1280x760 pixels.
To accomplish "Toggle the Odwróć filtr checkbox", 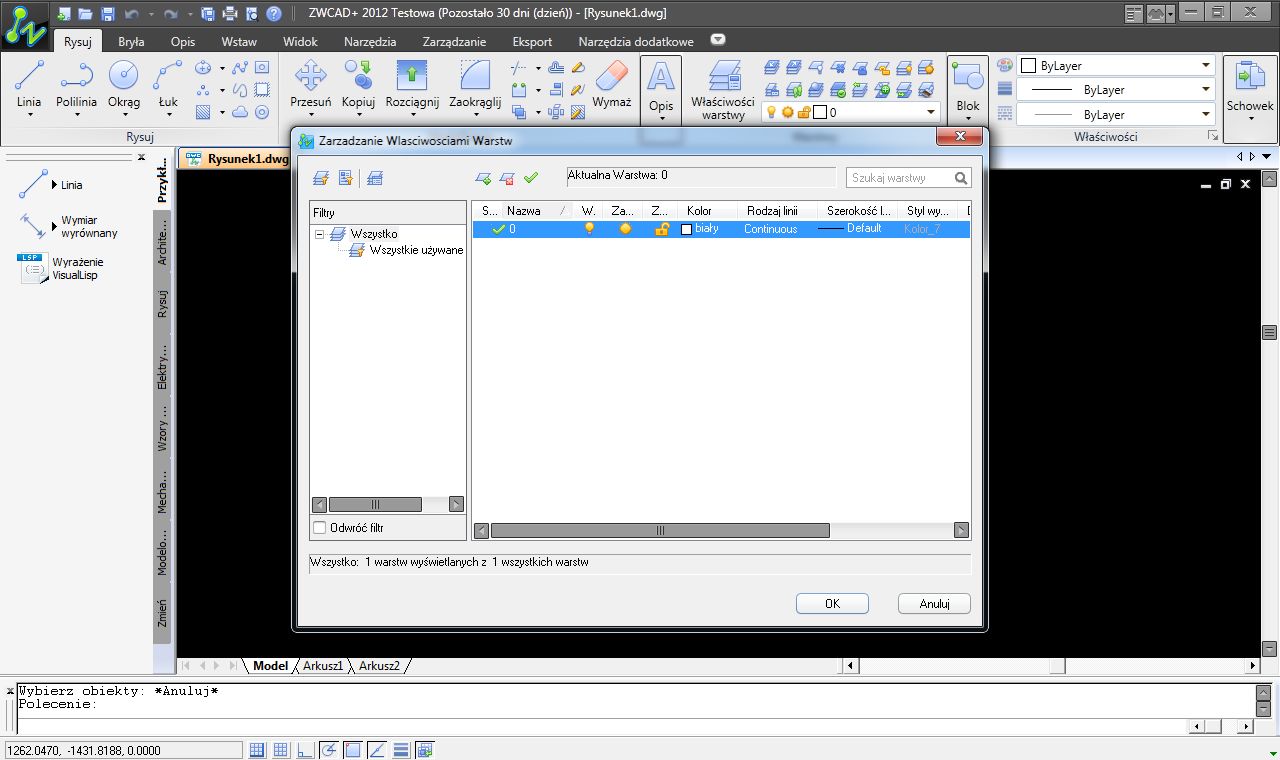I will tap(320, 528).
